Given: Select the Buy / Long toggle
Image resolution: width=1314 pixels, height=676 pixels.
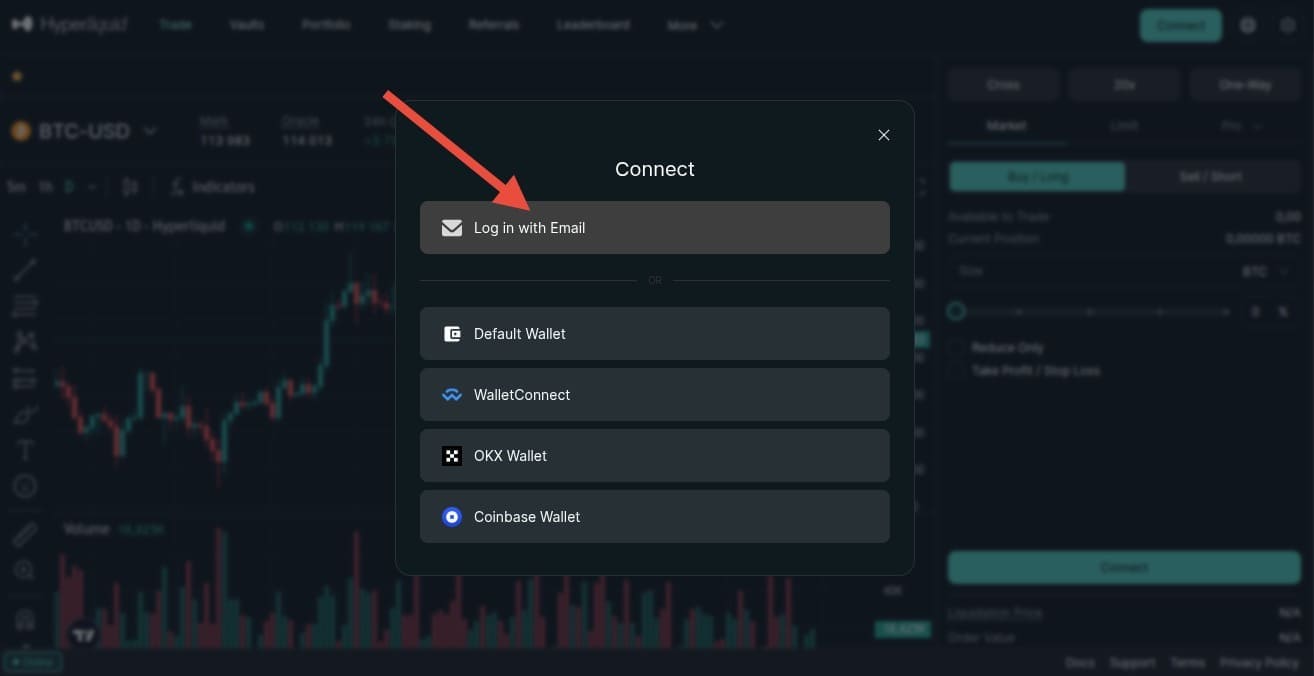Looking at the screenshot, I should coord(1037,177).
